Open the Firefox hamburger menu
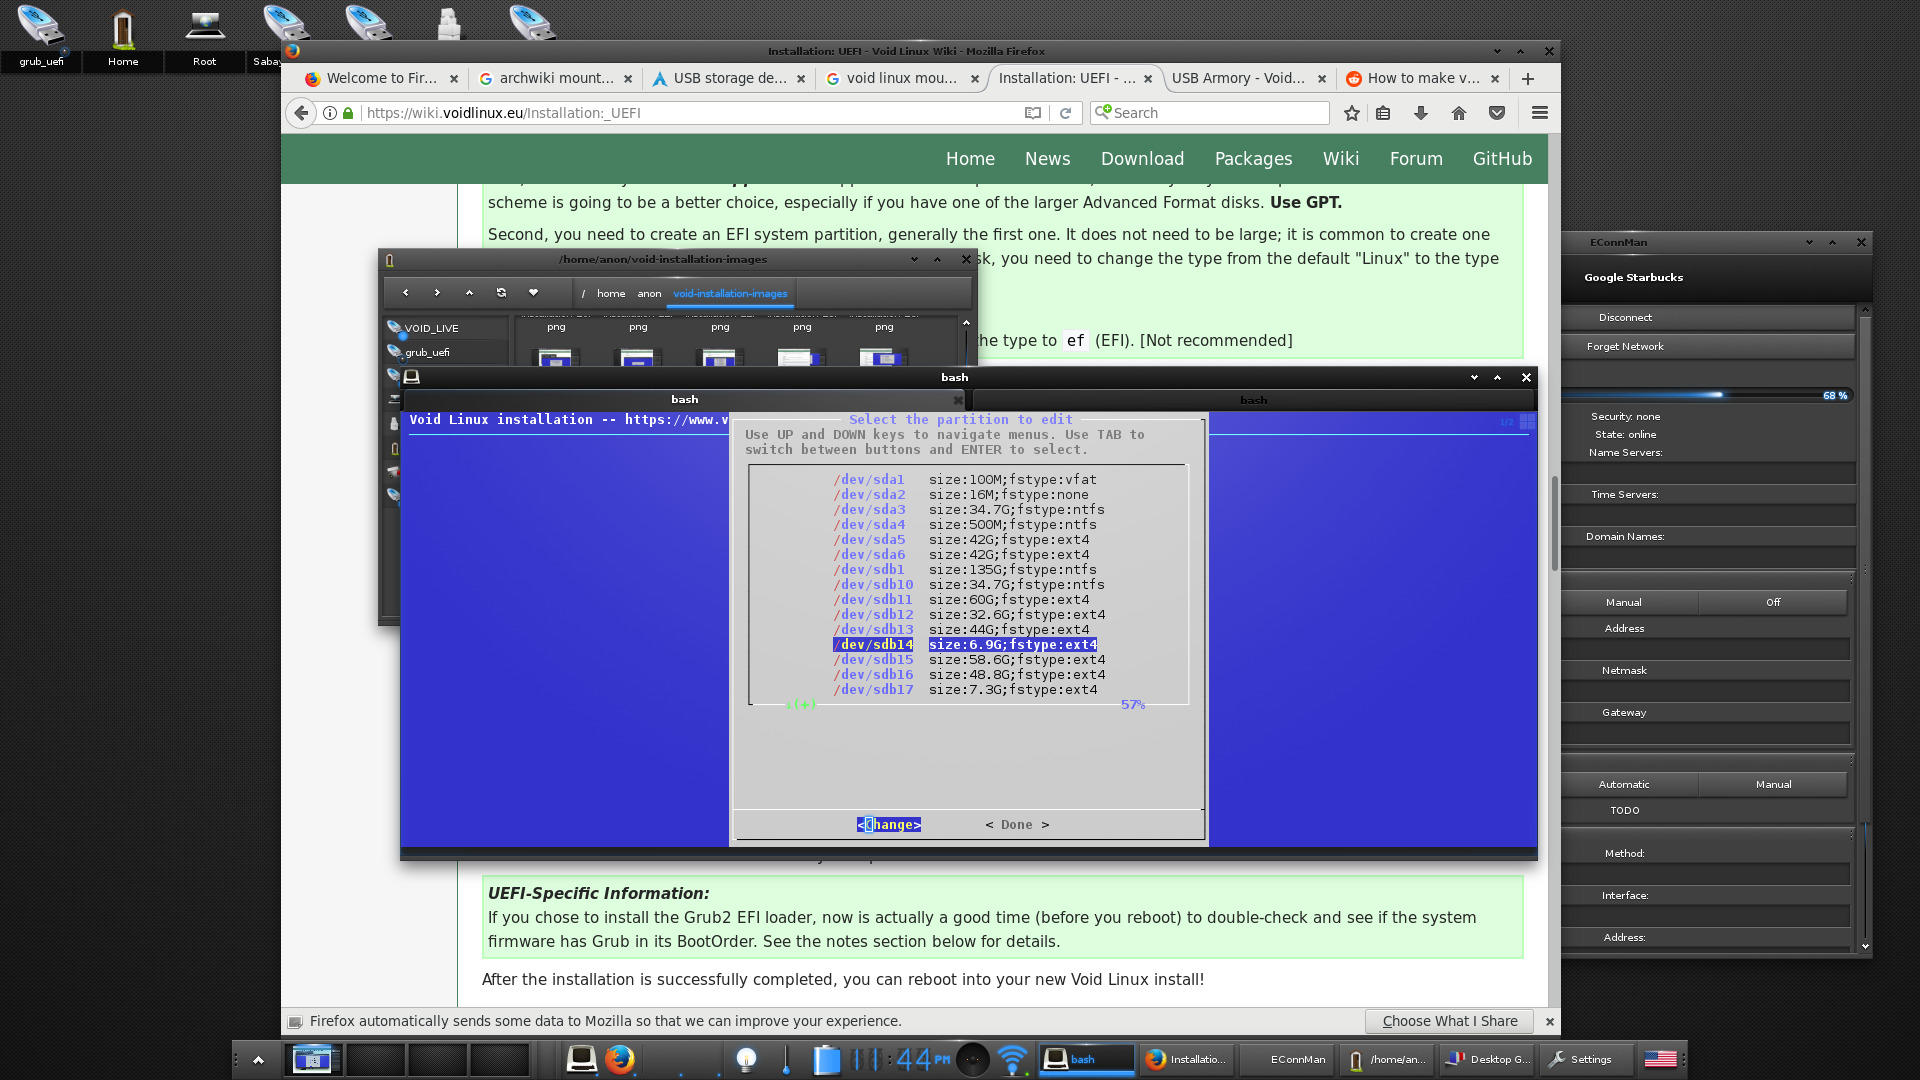 [x=1540, y=113]
